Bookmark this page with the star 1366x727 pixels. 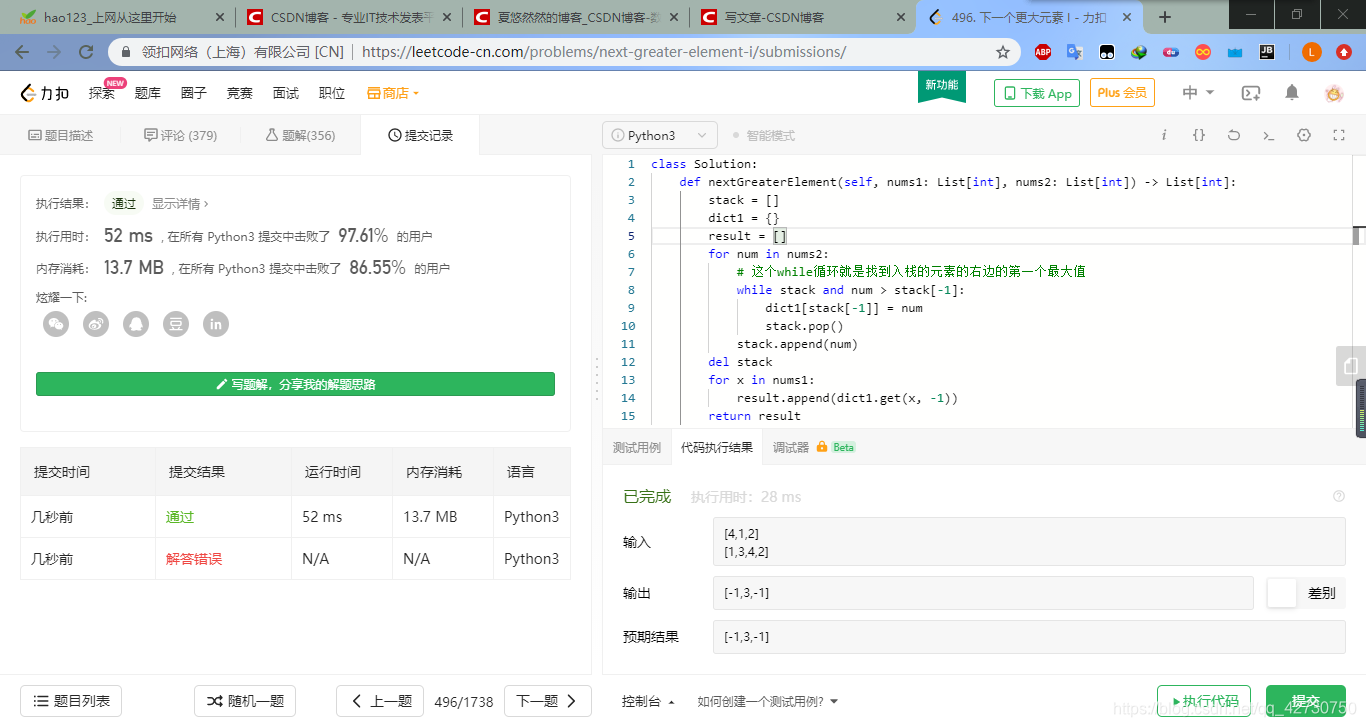[1003, 52]
